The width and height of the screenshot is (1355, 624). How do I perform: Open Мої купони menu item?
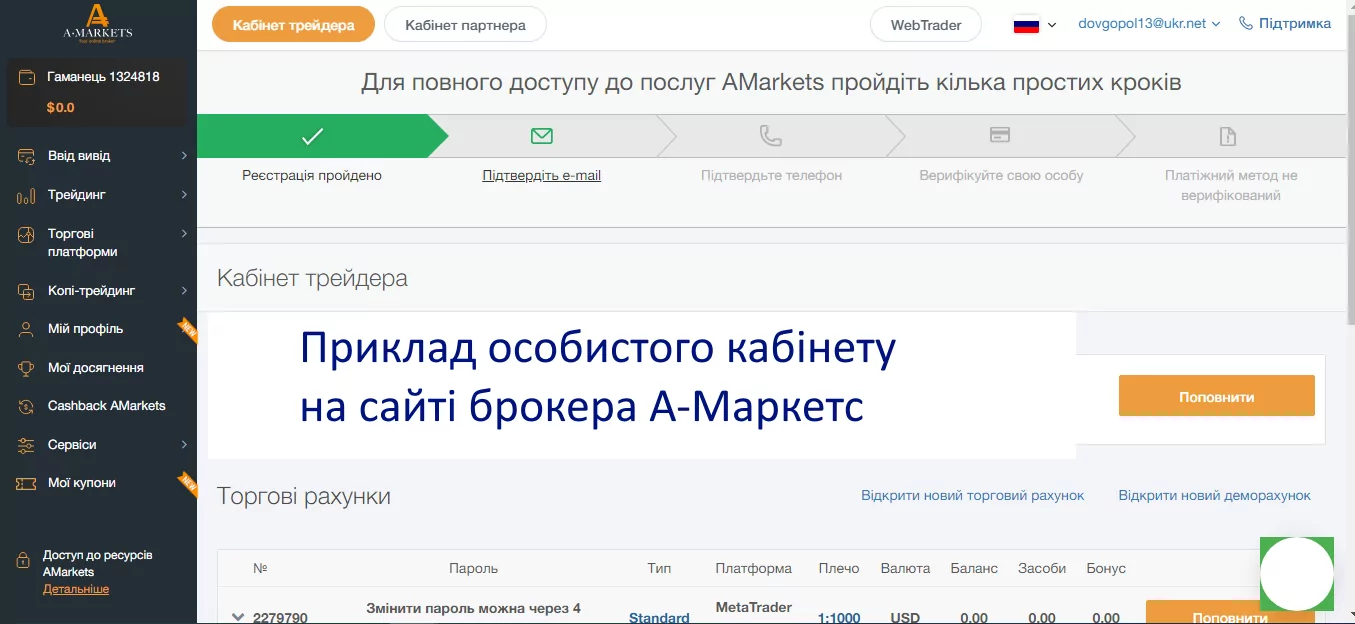pyautogui.click(x=82, y=483)
